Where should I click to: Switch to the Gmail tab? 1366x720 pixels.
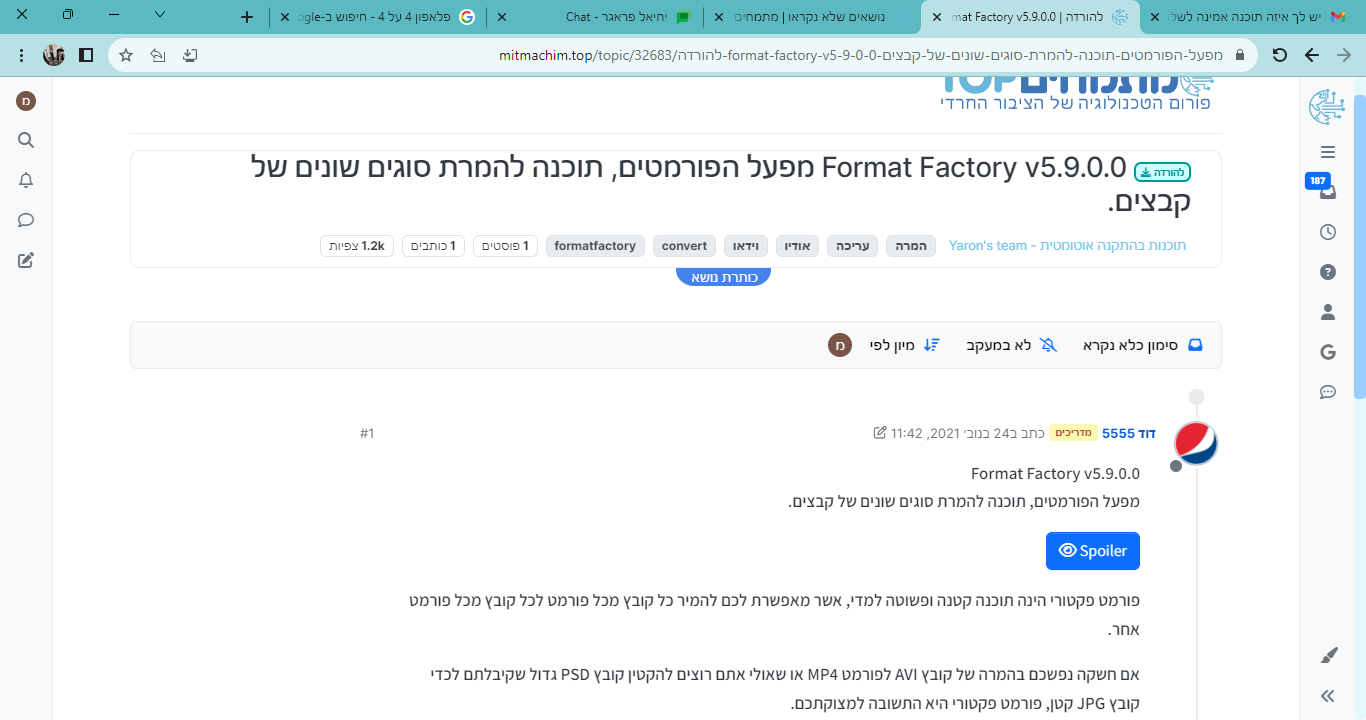[x=1252, y=17]
